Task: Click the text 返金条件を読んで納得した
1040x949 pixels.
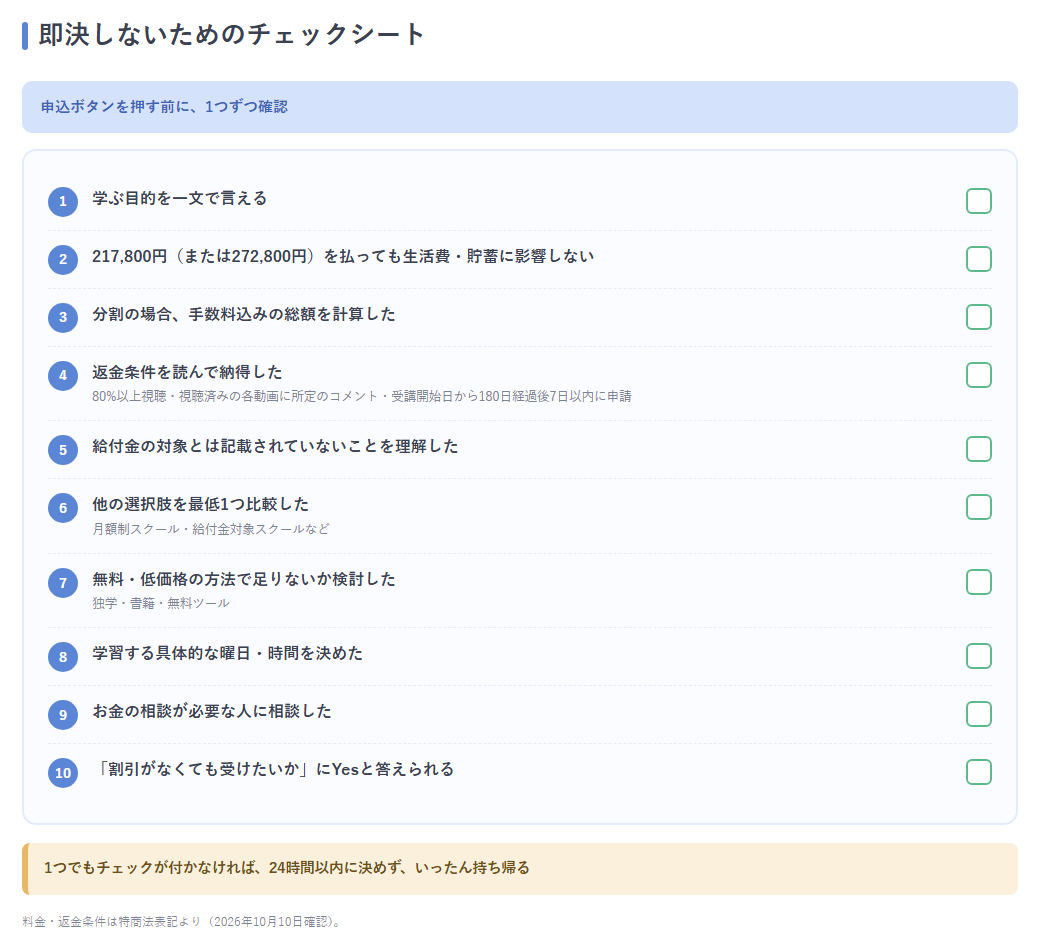Action: 187,372
